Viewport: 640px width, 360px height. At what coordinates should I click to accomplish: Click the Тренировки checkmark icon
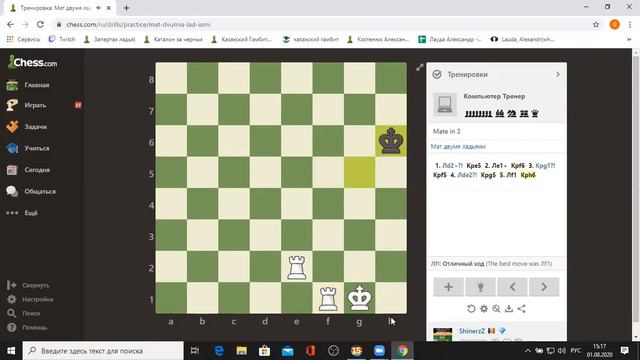[437, 75]
